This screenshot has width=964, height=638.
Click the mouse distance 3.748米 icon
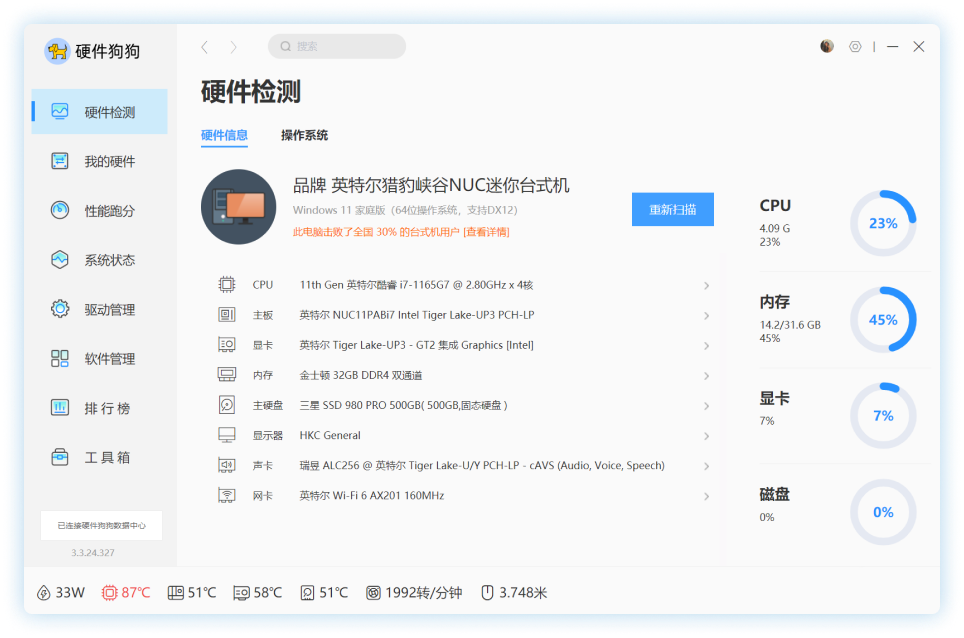[487, 593]
